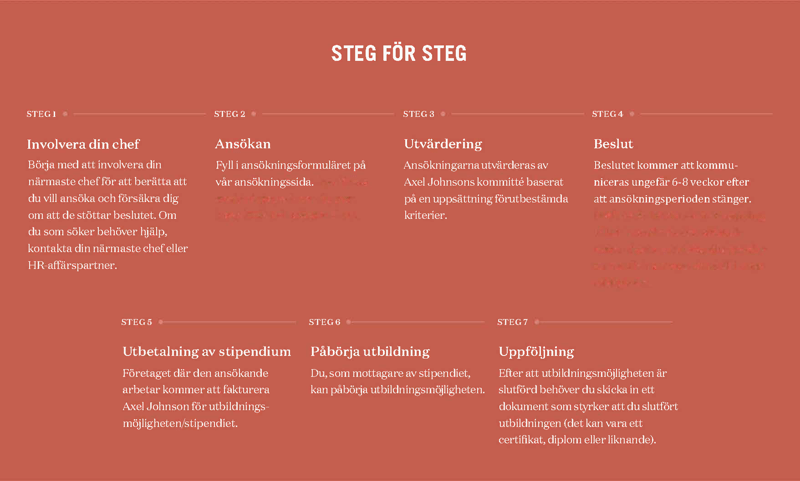The image size is (800, 481).
Task: Click the blurred paragraph under Beslut
Action: coord(680,249)
